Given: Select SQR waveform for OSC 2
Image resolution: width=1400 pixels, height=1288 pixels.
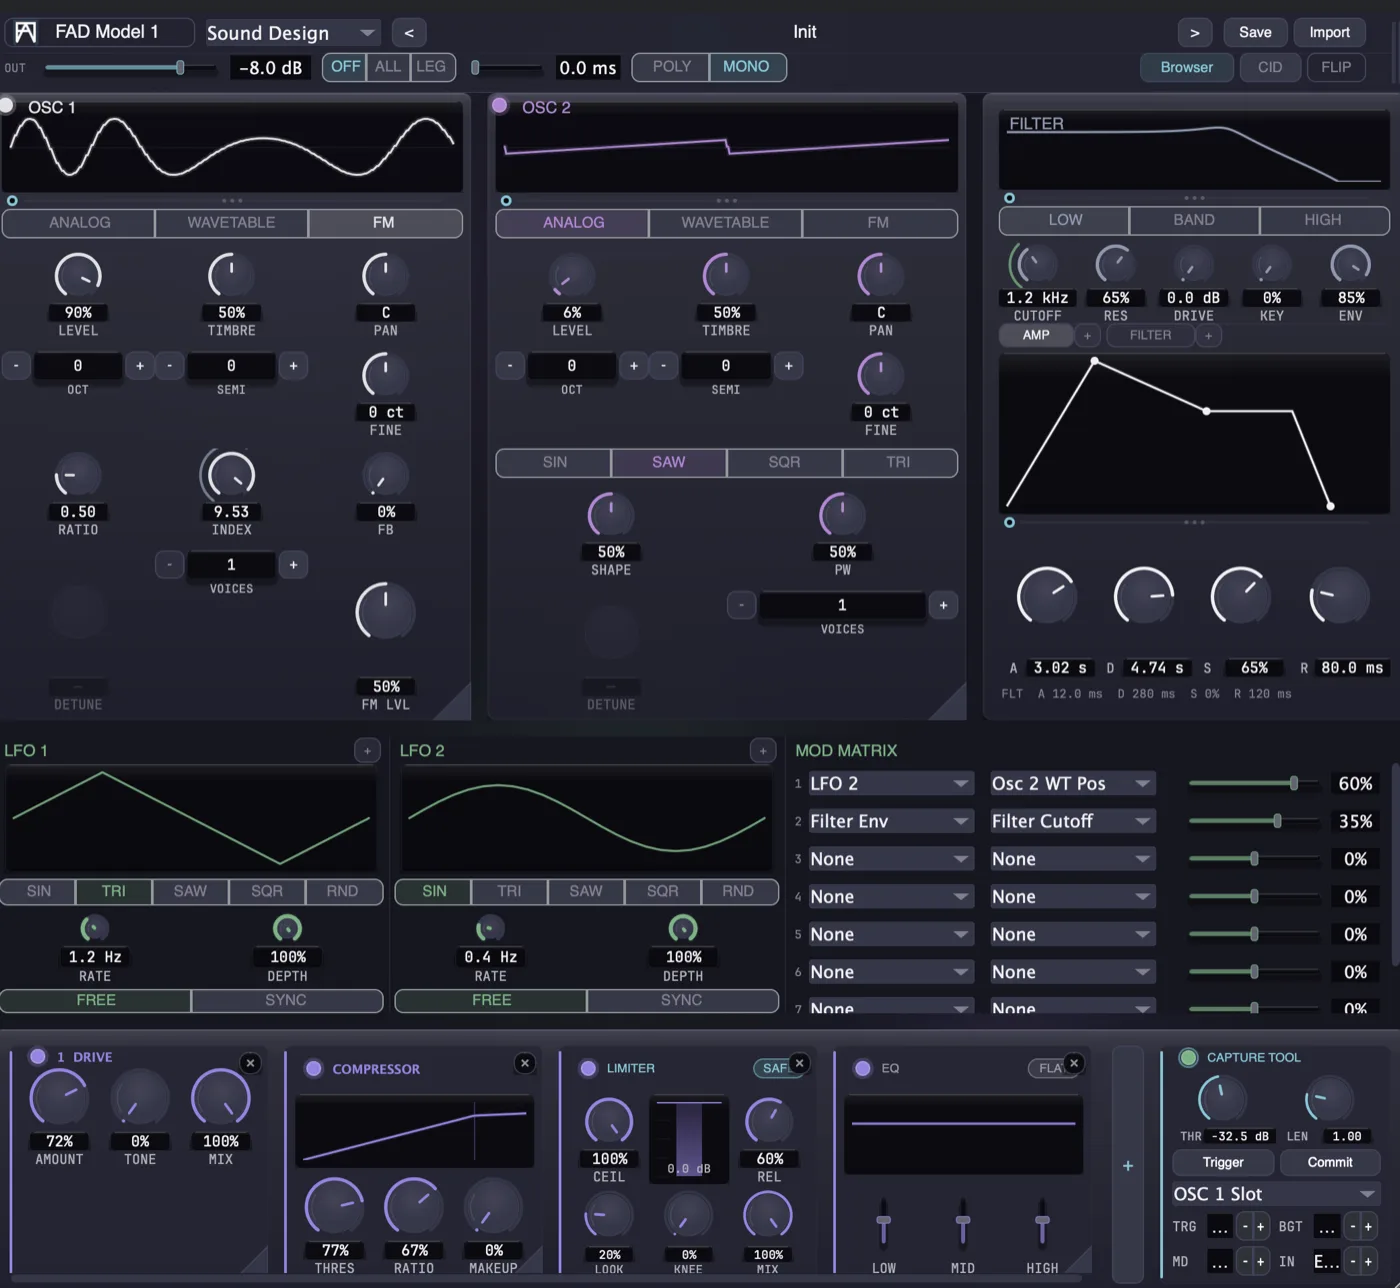Looking at the screenshot, I should click(784, 462).
